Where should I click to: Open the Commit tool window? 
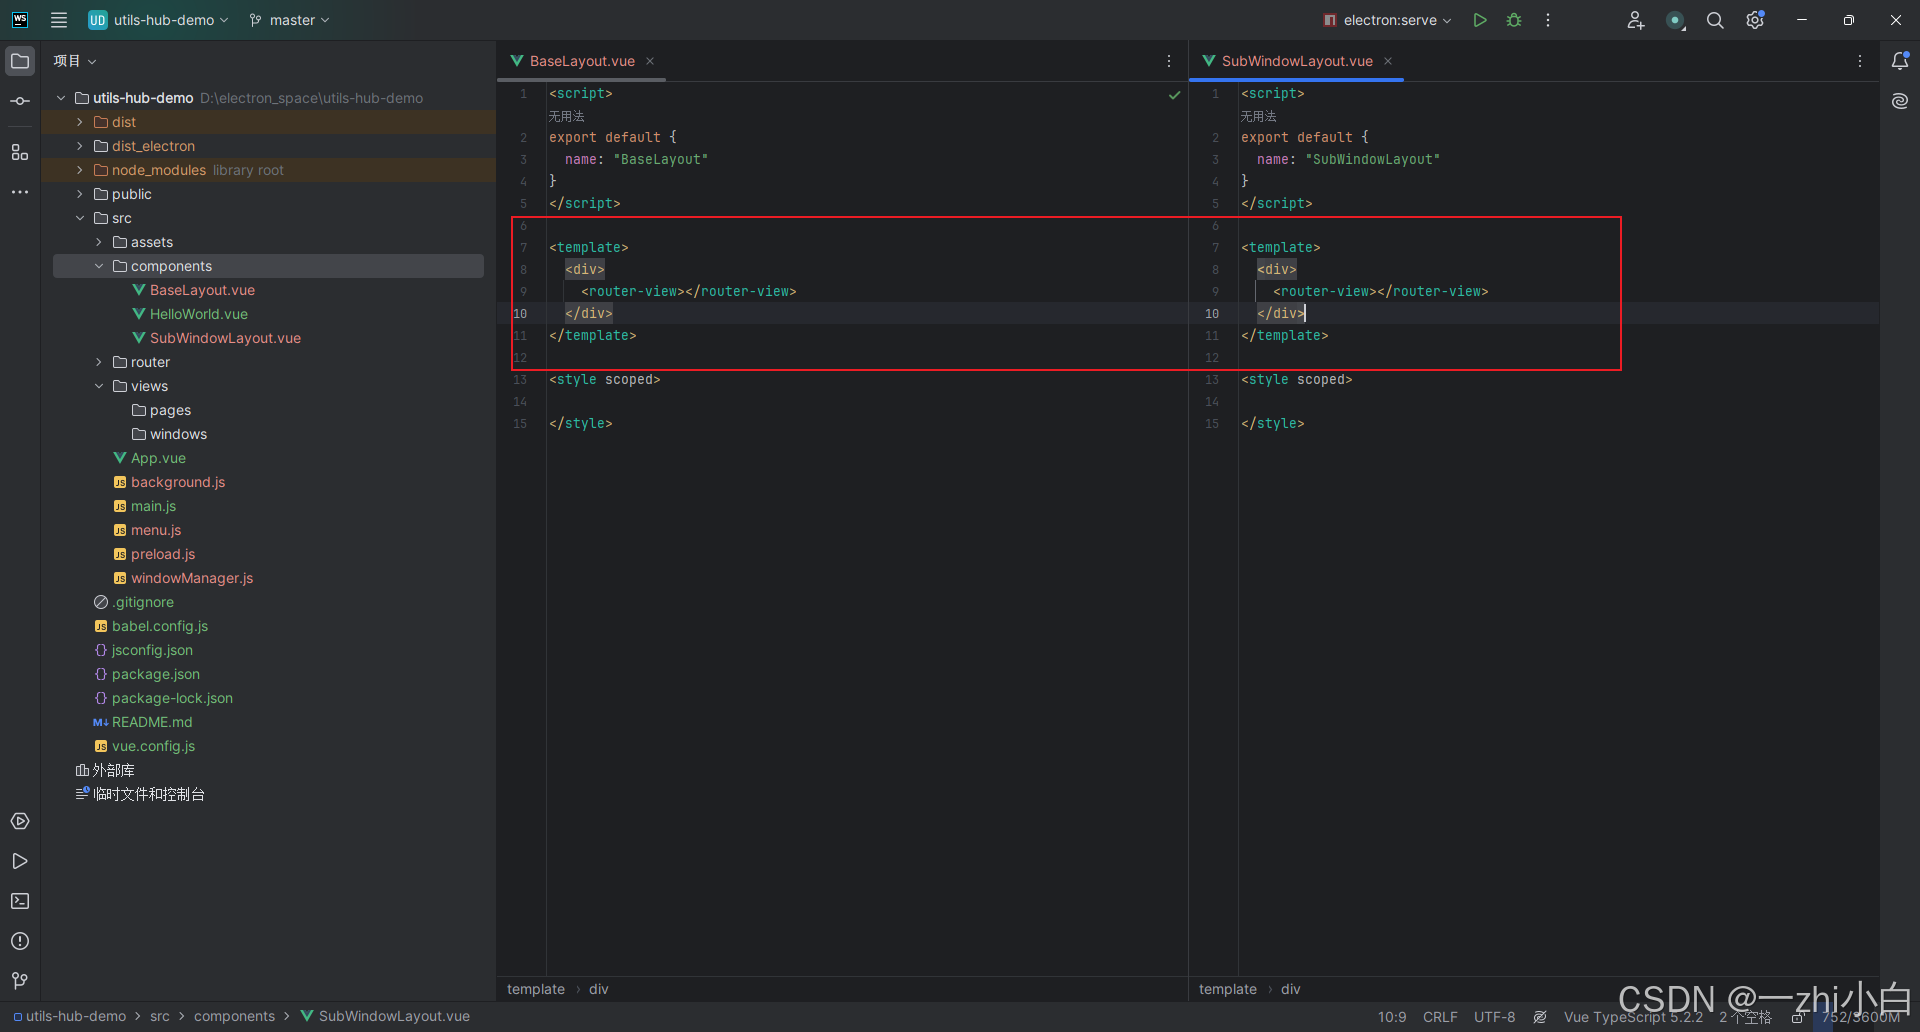tap(20, 101)
